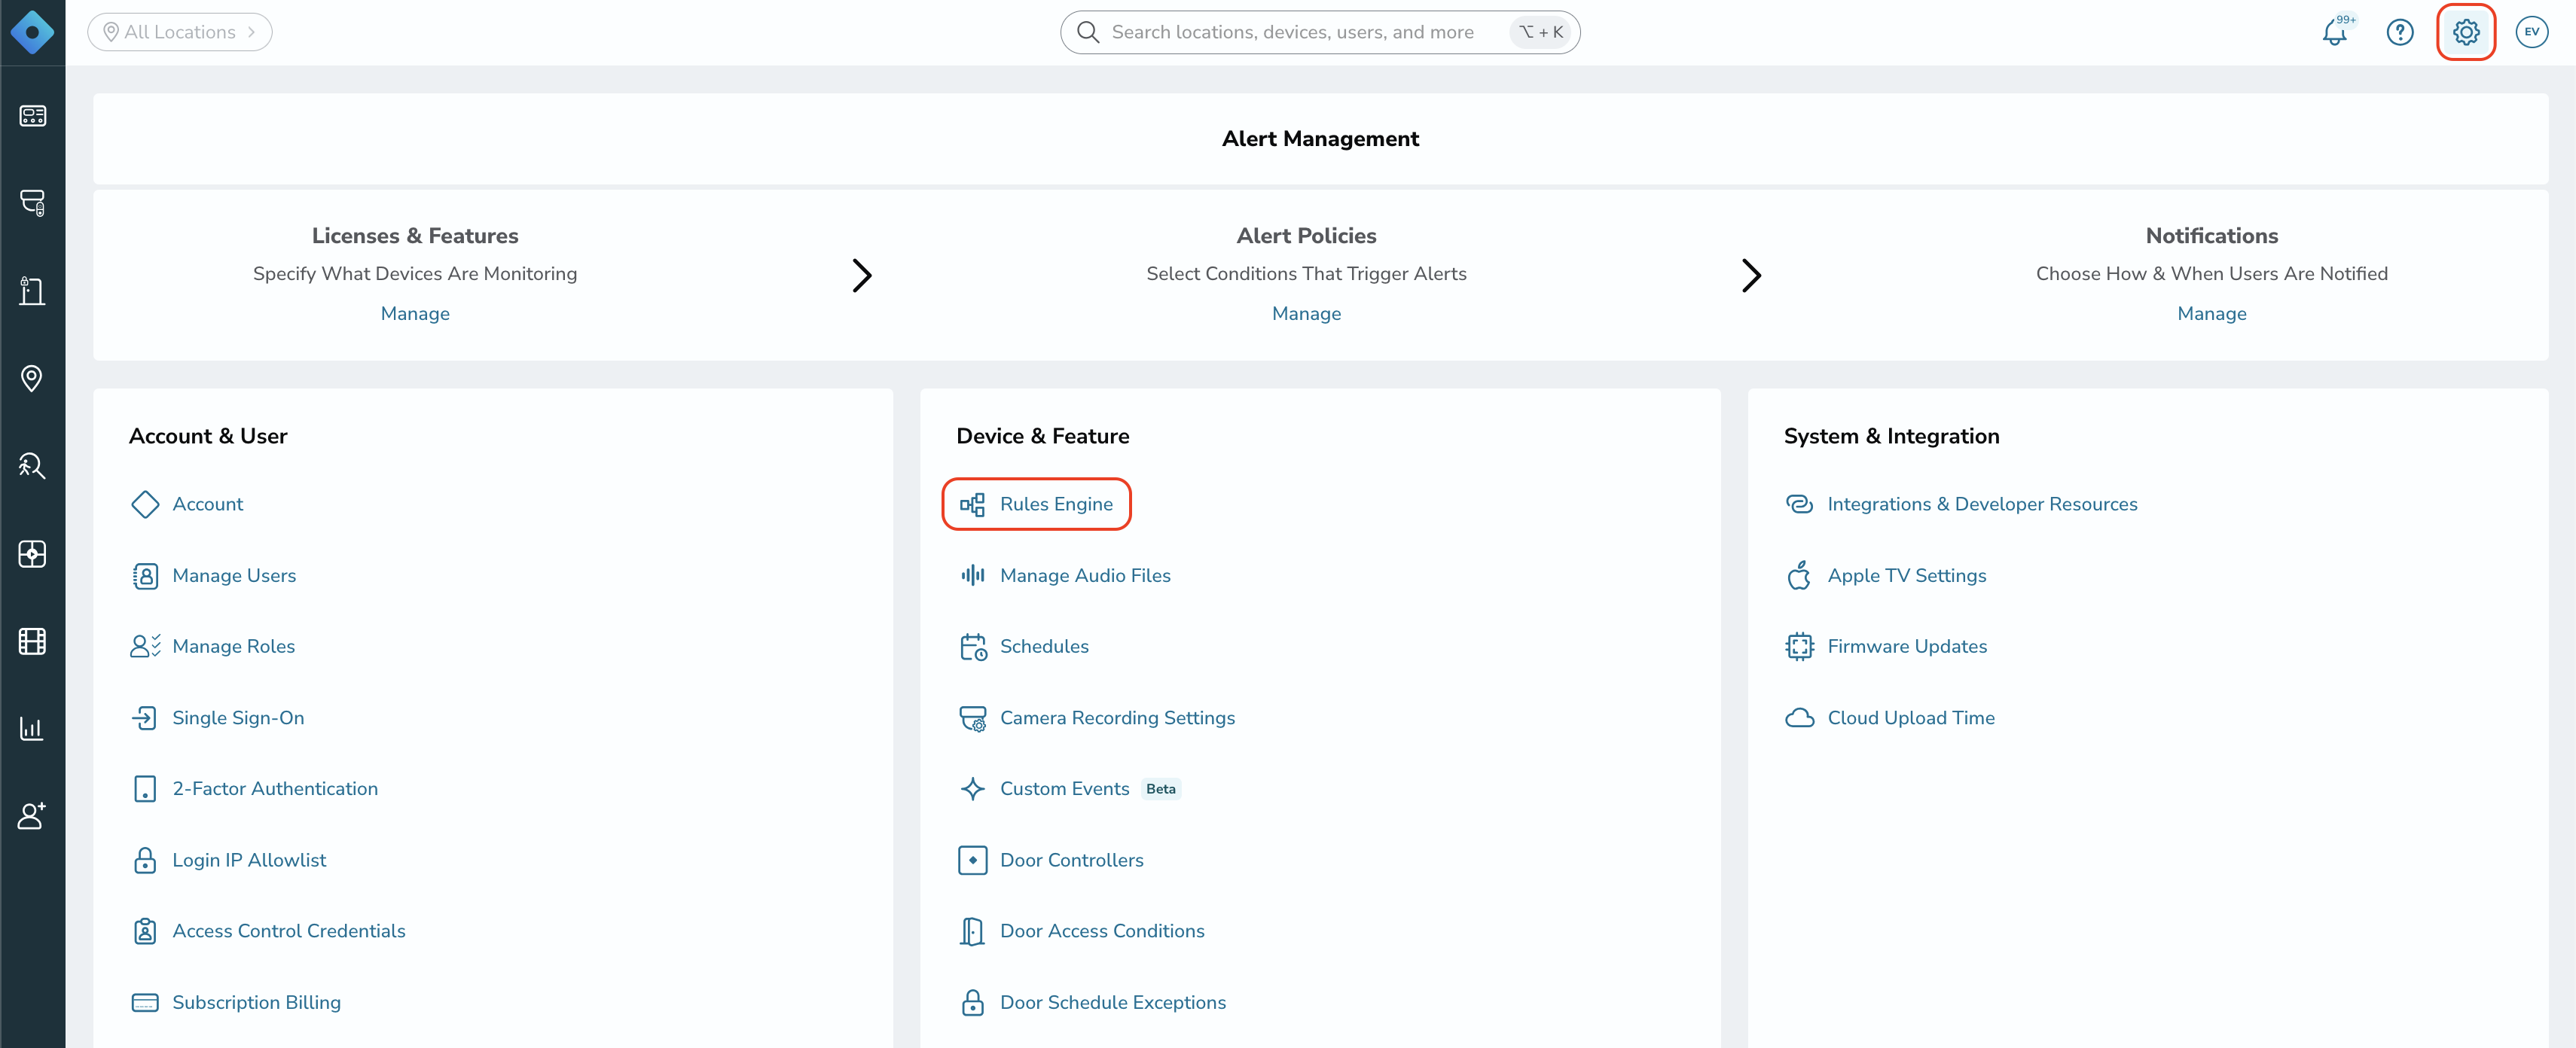Open the dashboard icon in sidebar
Screen dimensions: 2576x1048
click(x=32, y=116)
